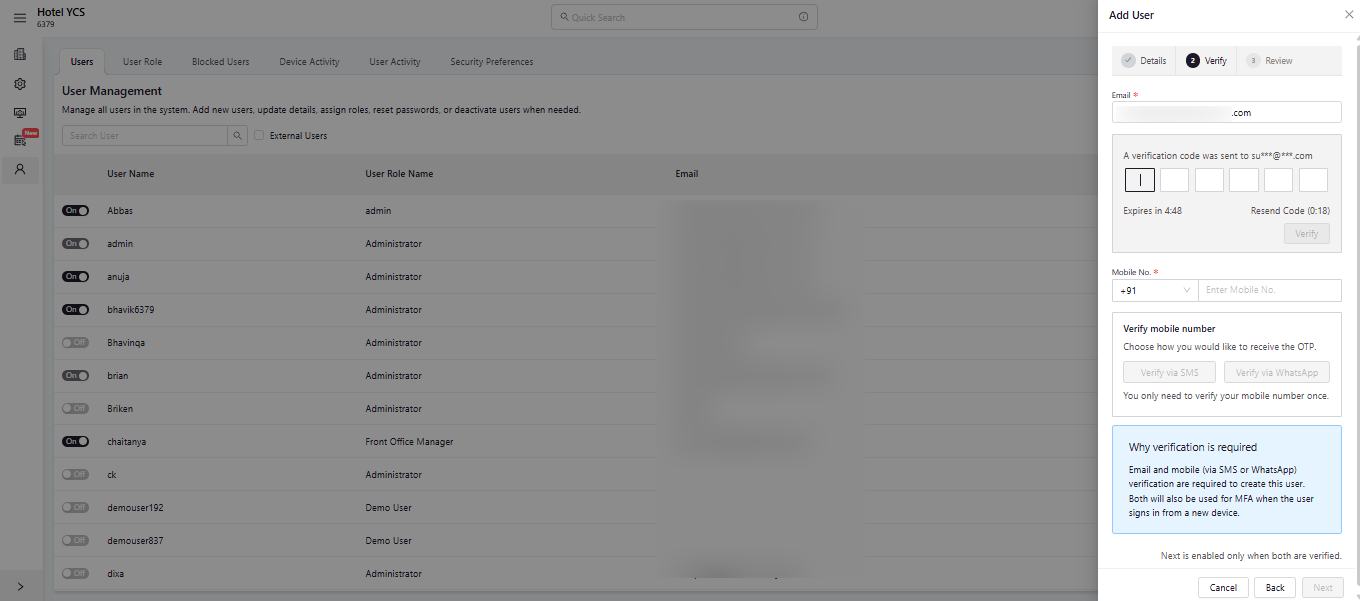Click Verify via WhatsApp button

tap(1277, 372)
